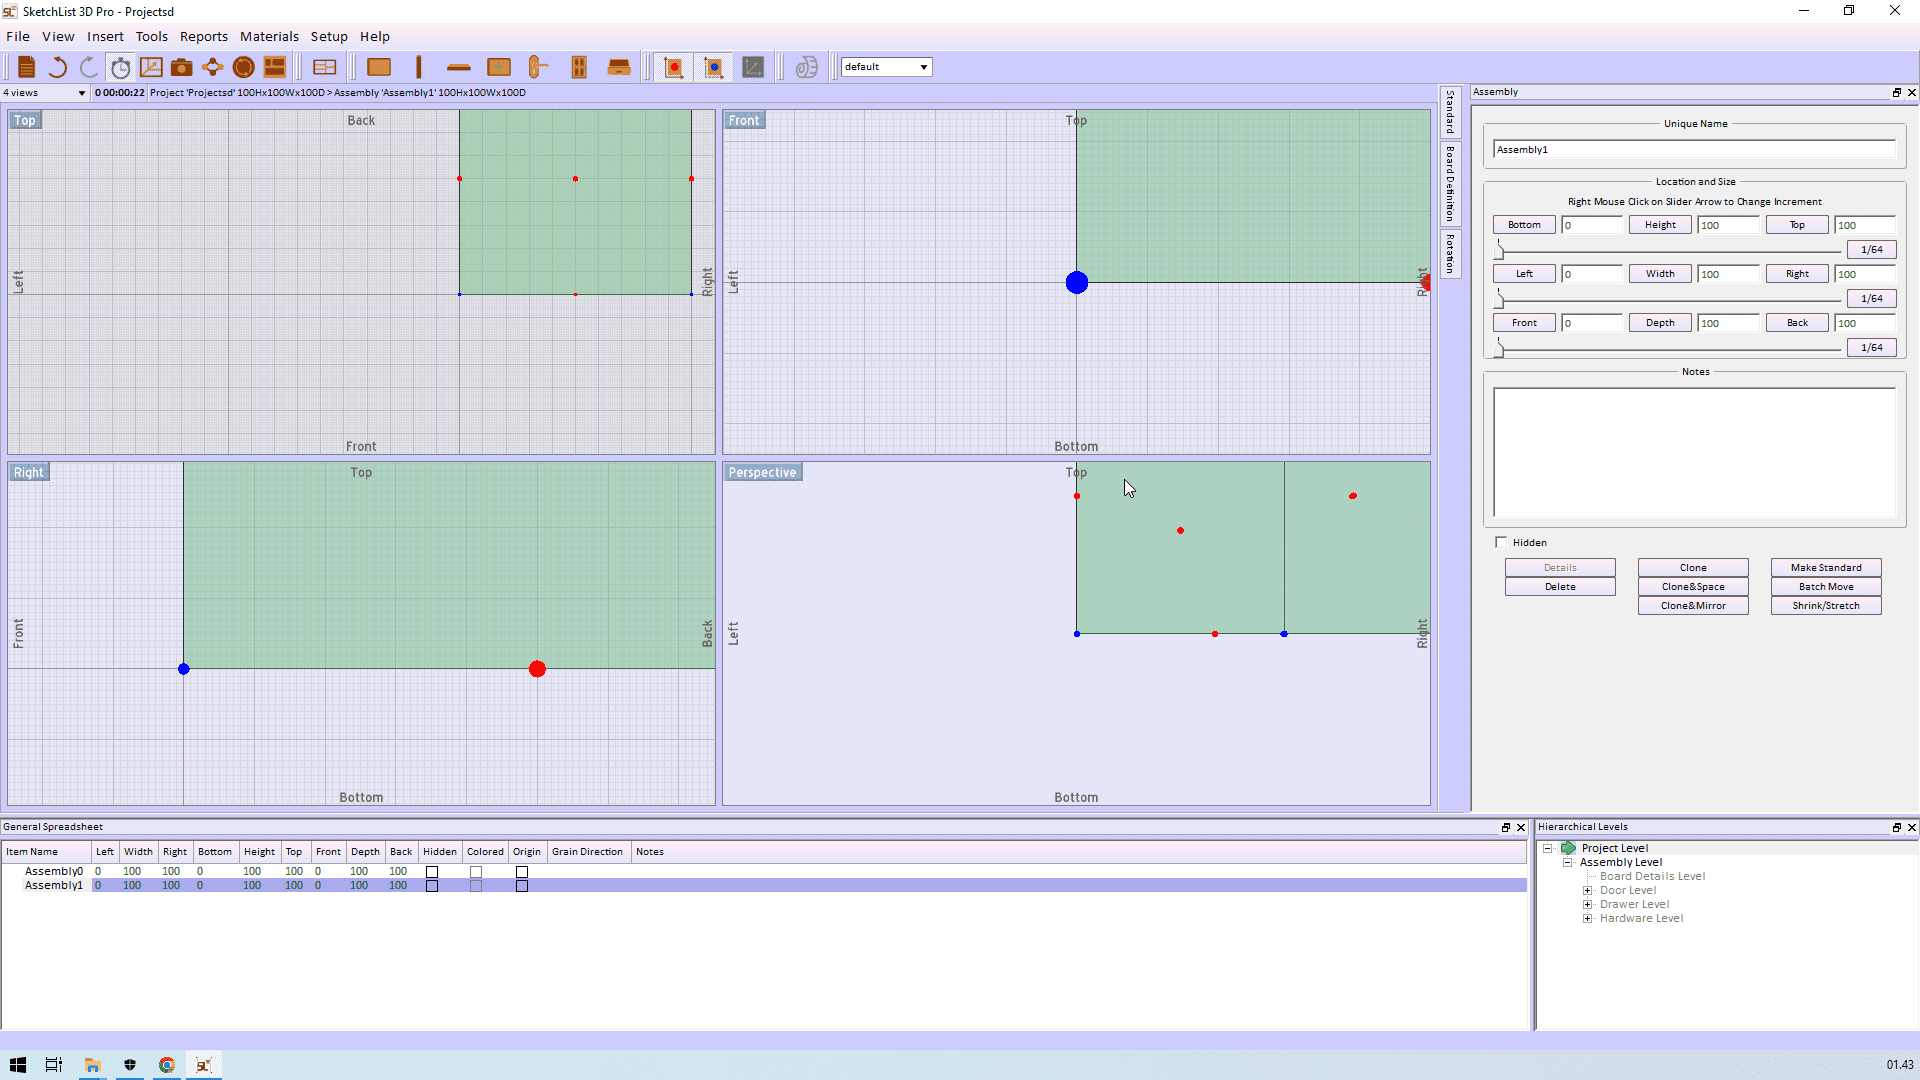Switch to the Board Definition side tab
1920x1080 pixels.
[x=1450, y=183]
